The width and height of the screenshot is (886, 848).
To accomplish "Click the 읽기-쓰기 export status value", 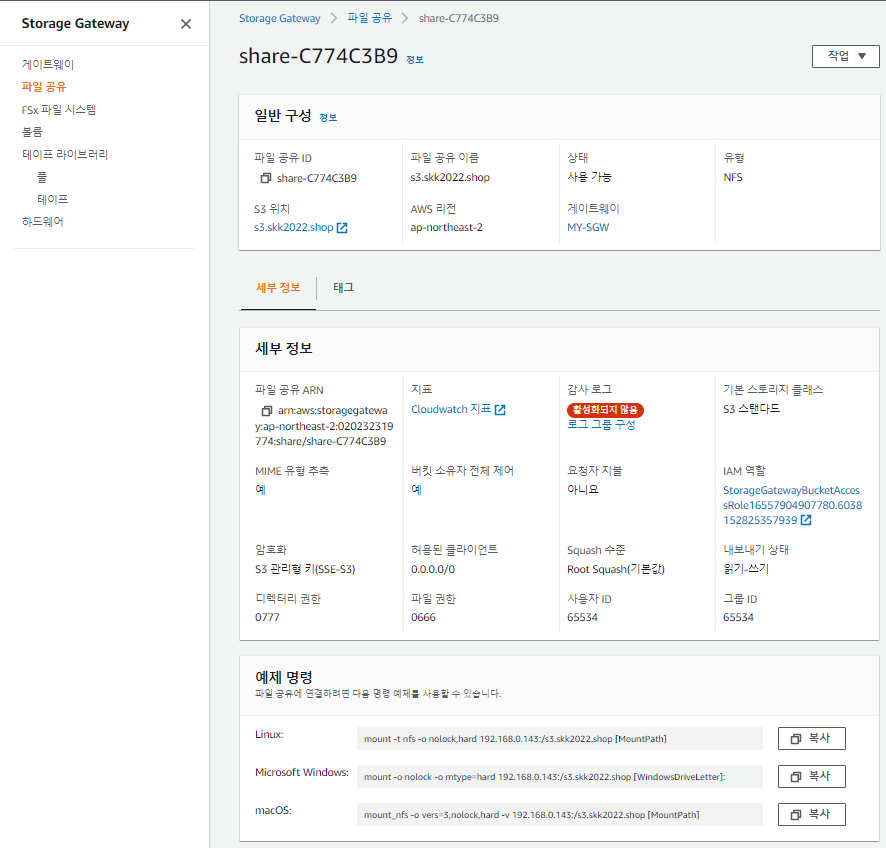I will pyautogui.click(x=746, y=569).
